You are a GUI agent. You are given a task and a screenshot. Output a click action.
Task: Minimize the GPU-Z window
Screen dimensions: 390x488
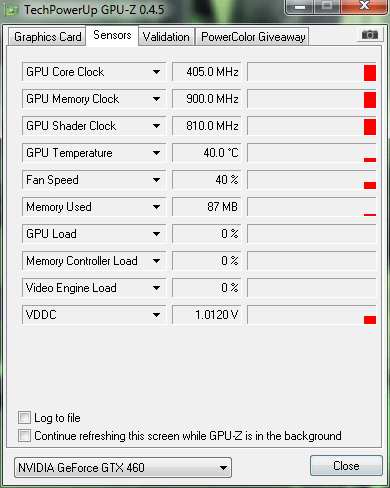[300, 7]
